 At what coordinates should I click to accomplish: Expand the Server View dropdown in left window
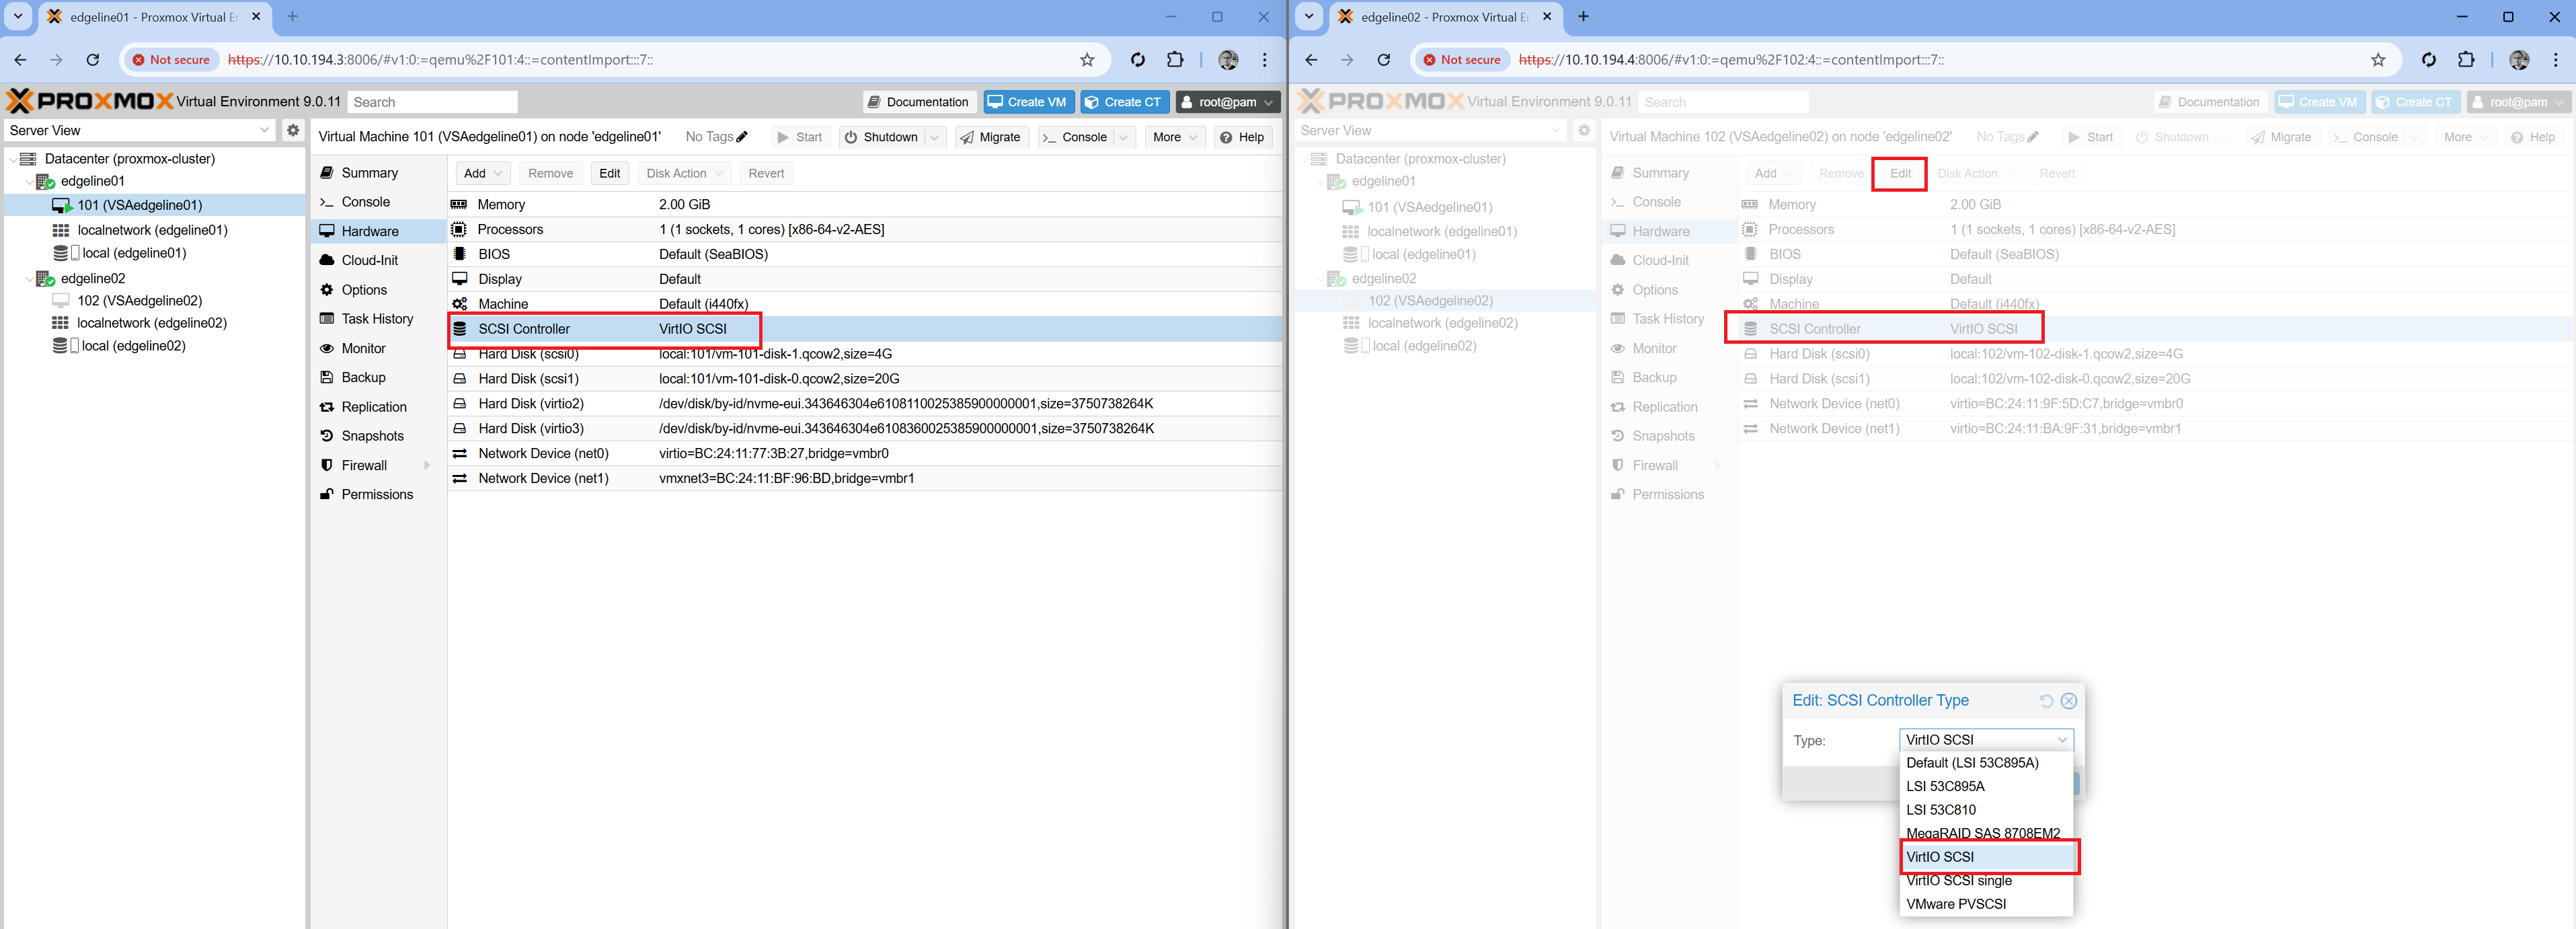[264, 130]
